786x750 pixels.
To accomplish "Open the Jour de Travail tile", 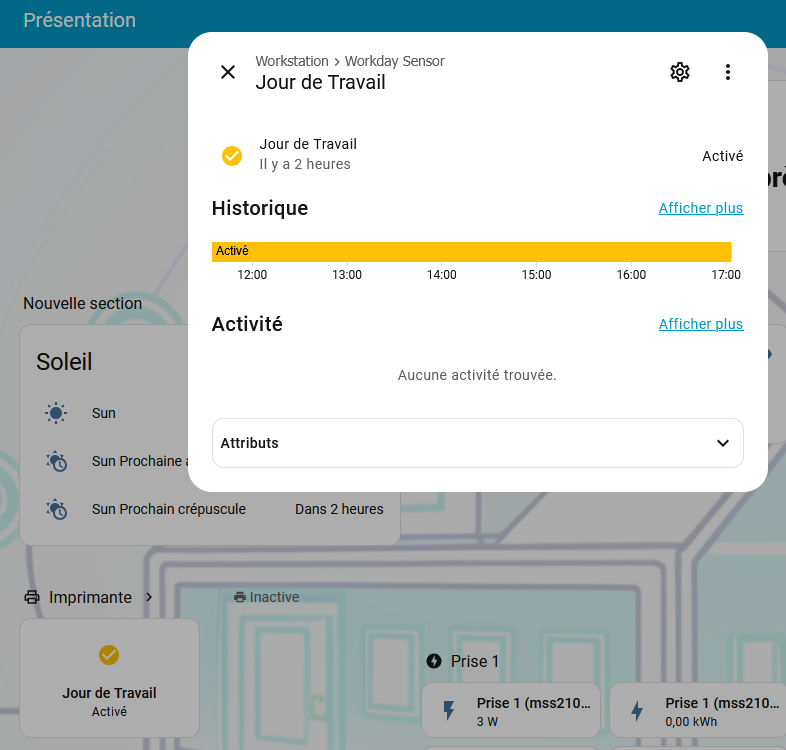I will coord(109,678).
